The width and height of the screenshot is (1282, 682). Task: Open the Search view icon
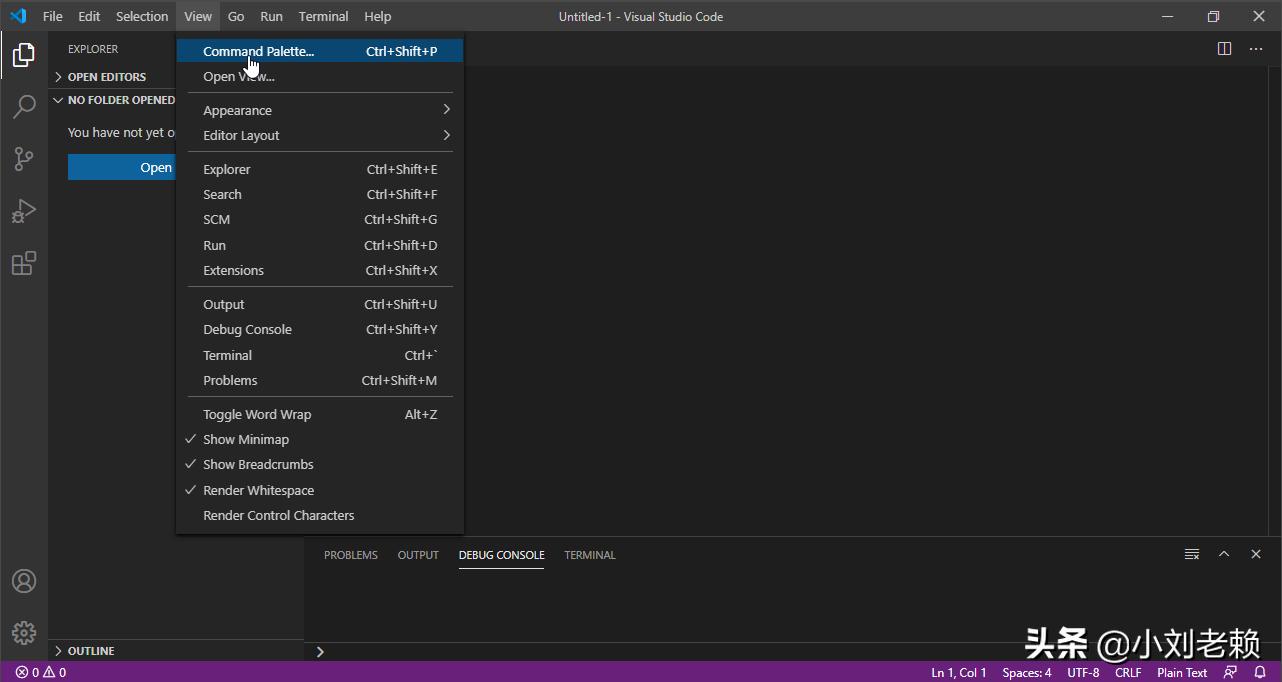coord(23,106)
